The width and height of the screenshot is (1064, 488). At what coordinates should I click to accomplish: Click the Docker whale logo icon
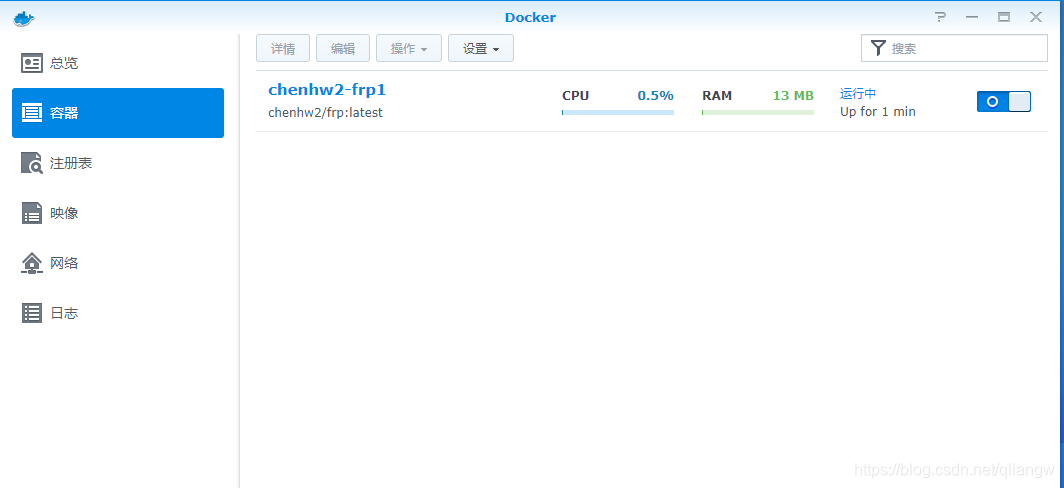[24, 18]
